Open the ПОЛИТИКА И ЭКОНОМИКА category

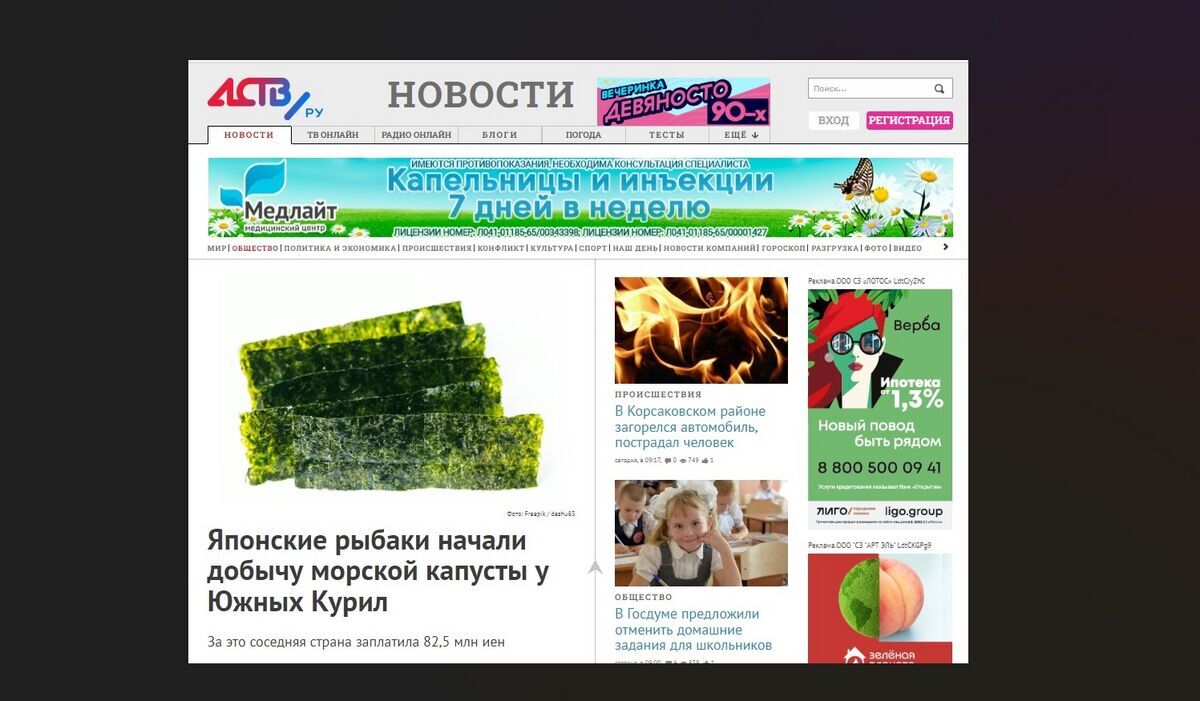340,248
